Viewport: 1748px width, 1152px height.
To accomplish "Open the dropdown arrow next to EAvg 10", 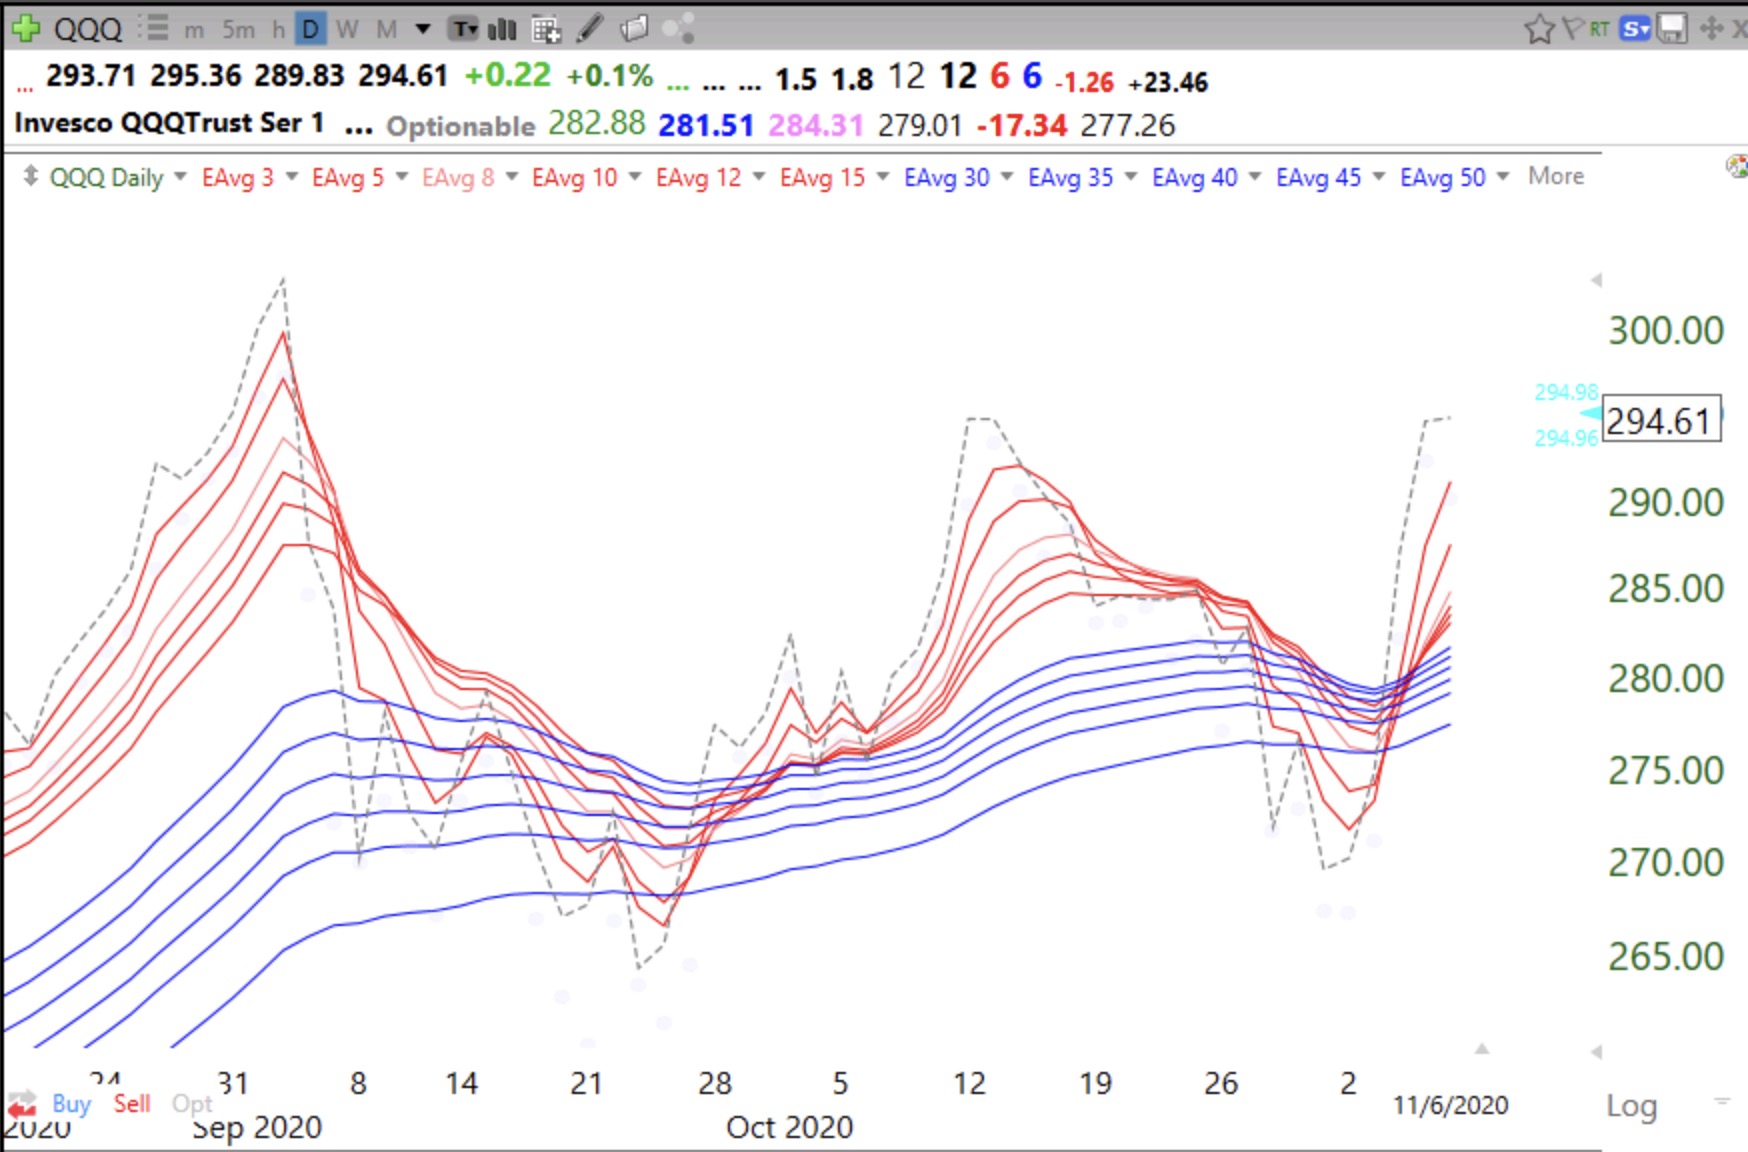I will 635,177.
